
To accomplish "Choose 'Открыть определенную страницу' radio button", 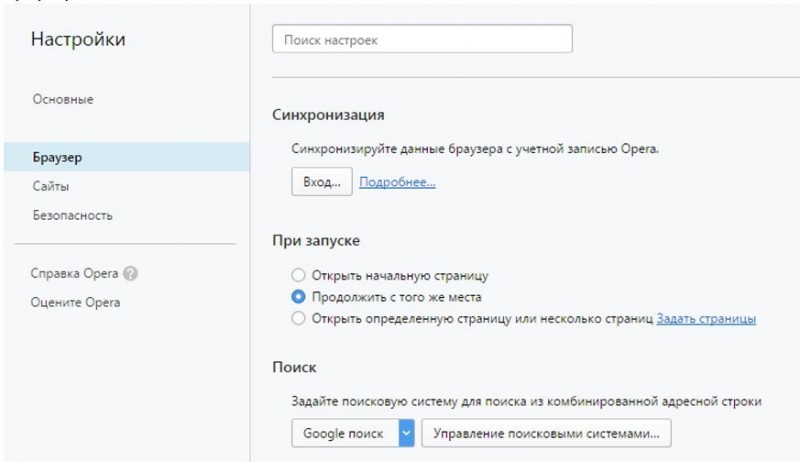I will click(298, 319).
